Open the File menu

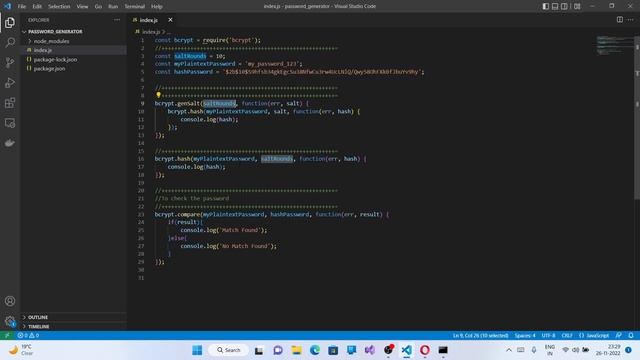[x=22, y=6]
